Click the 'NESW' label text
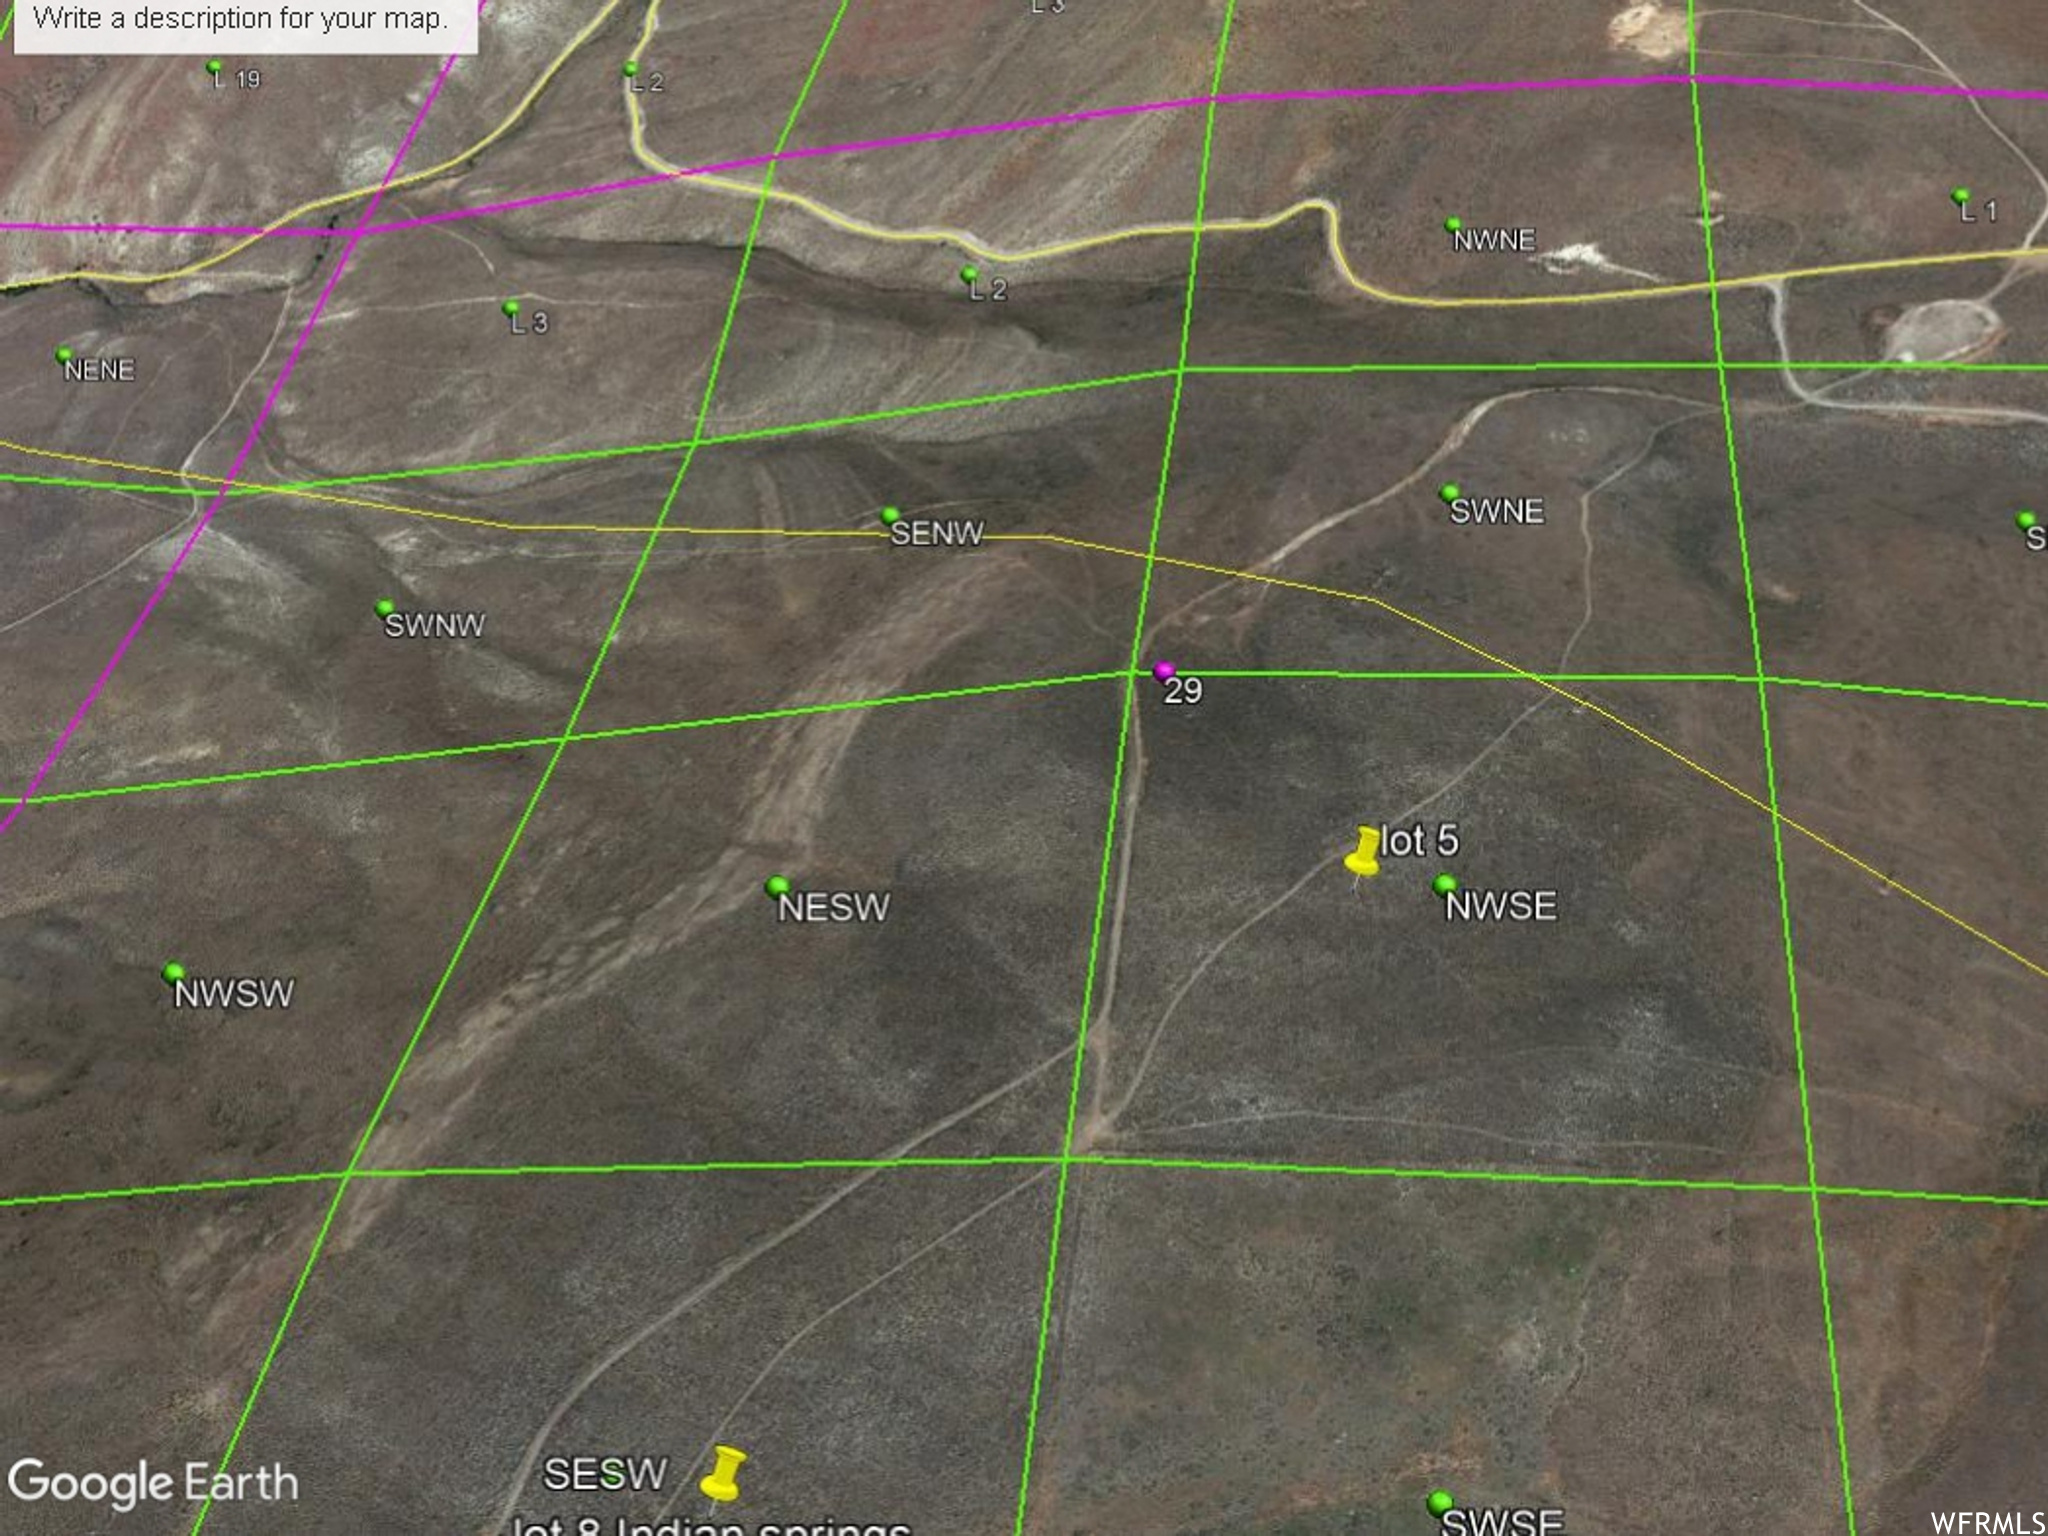The height and width of the screenshot is (1536, 2048). [834, 907]
